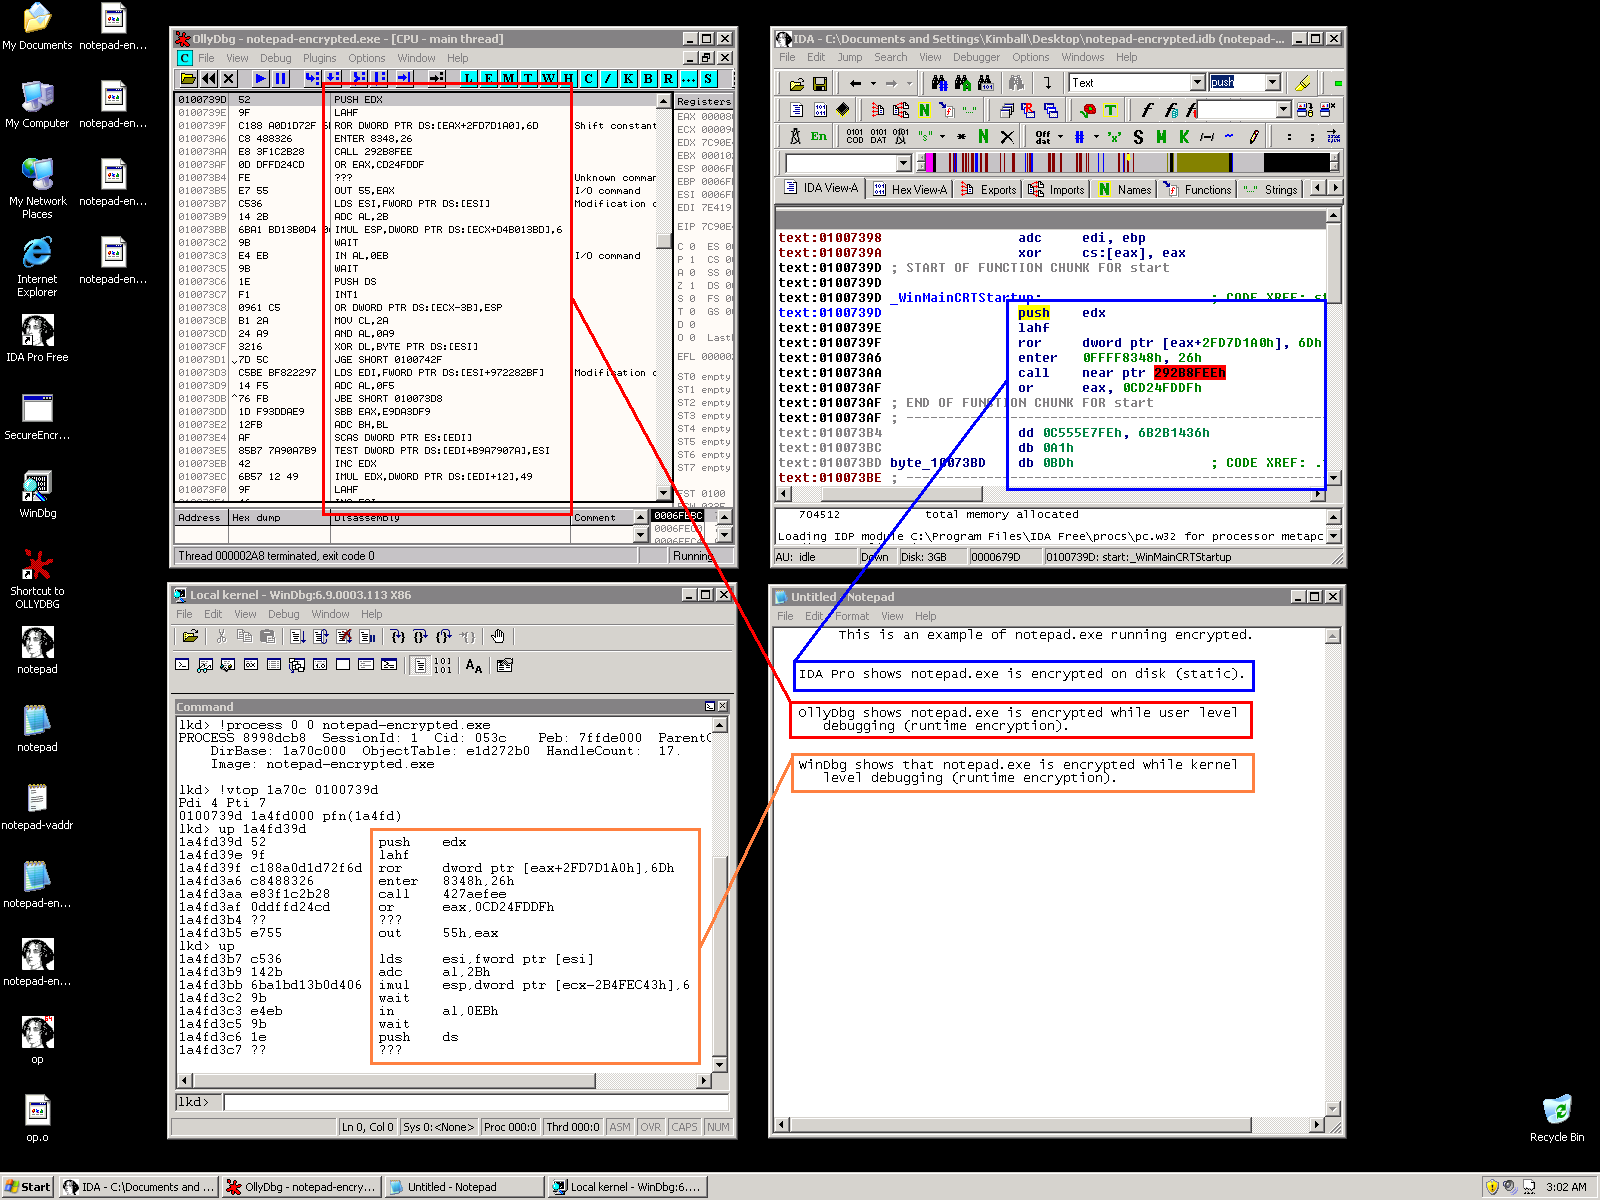Click the red 292B8FEEh operand in IDA
The height and width of the screenshot is (1200, 1600).
pyautogui.click(x=1189, y=373)
